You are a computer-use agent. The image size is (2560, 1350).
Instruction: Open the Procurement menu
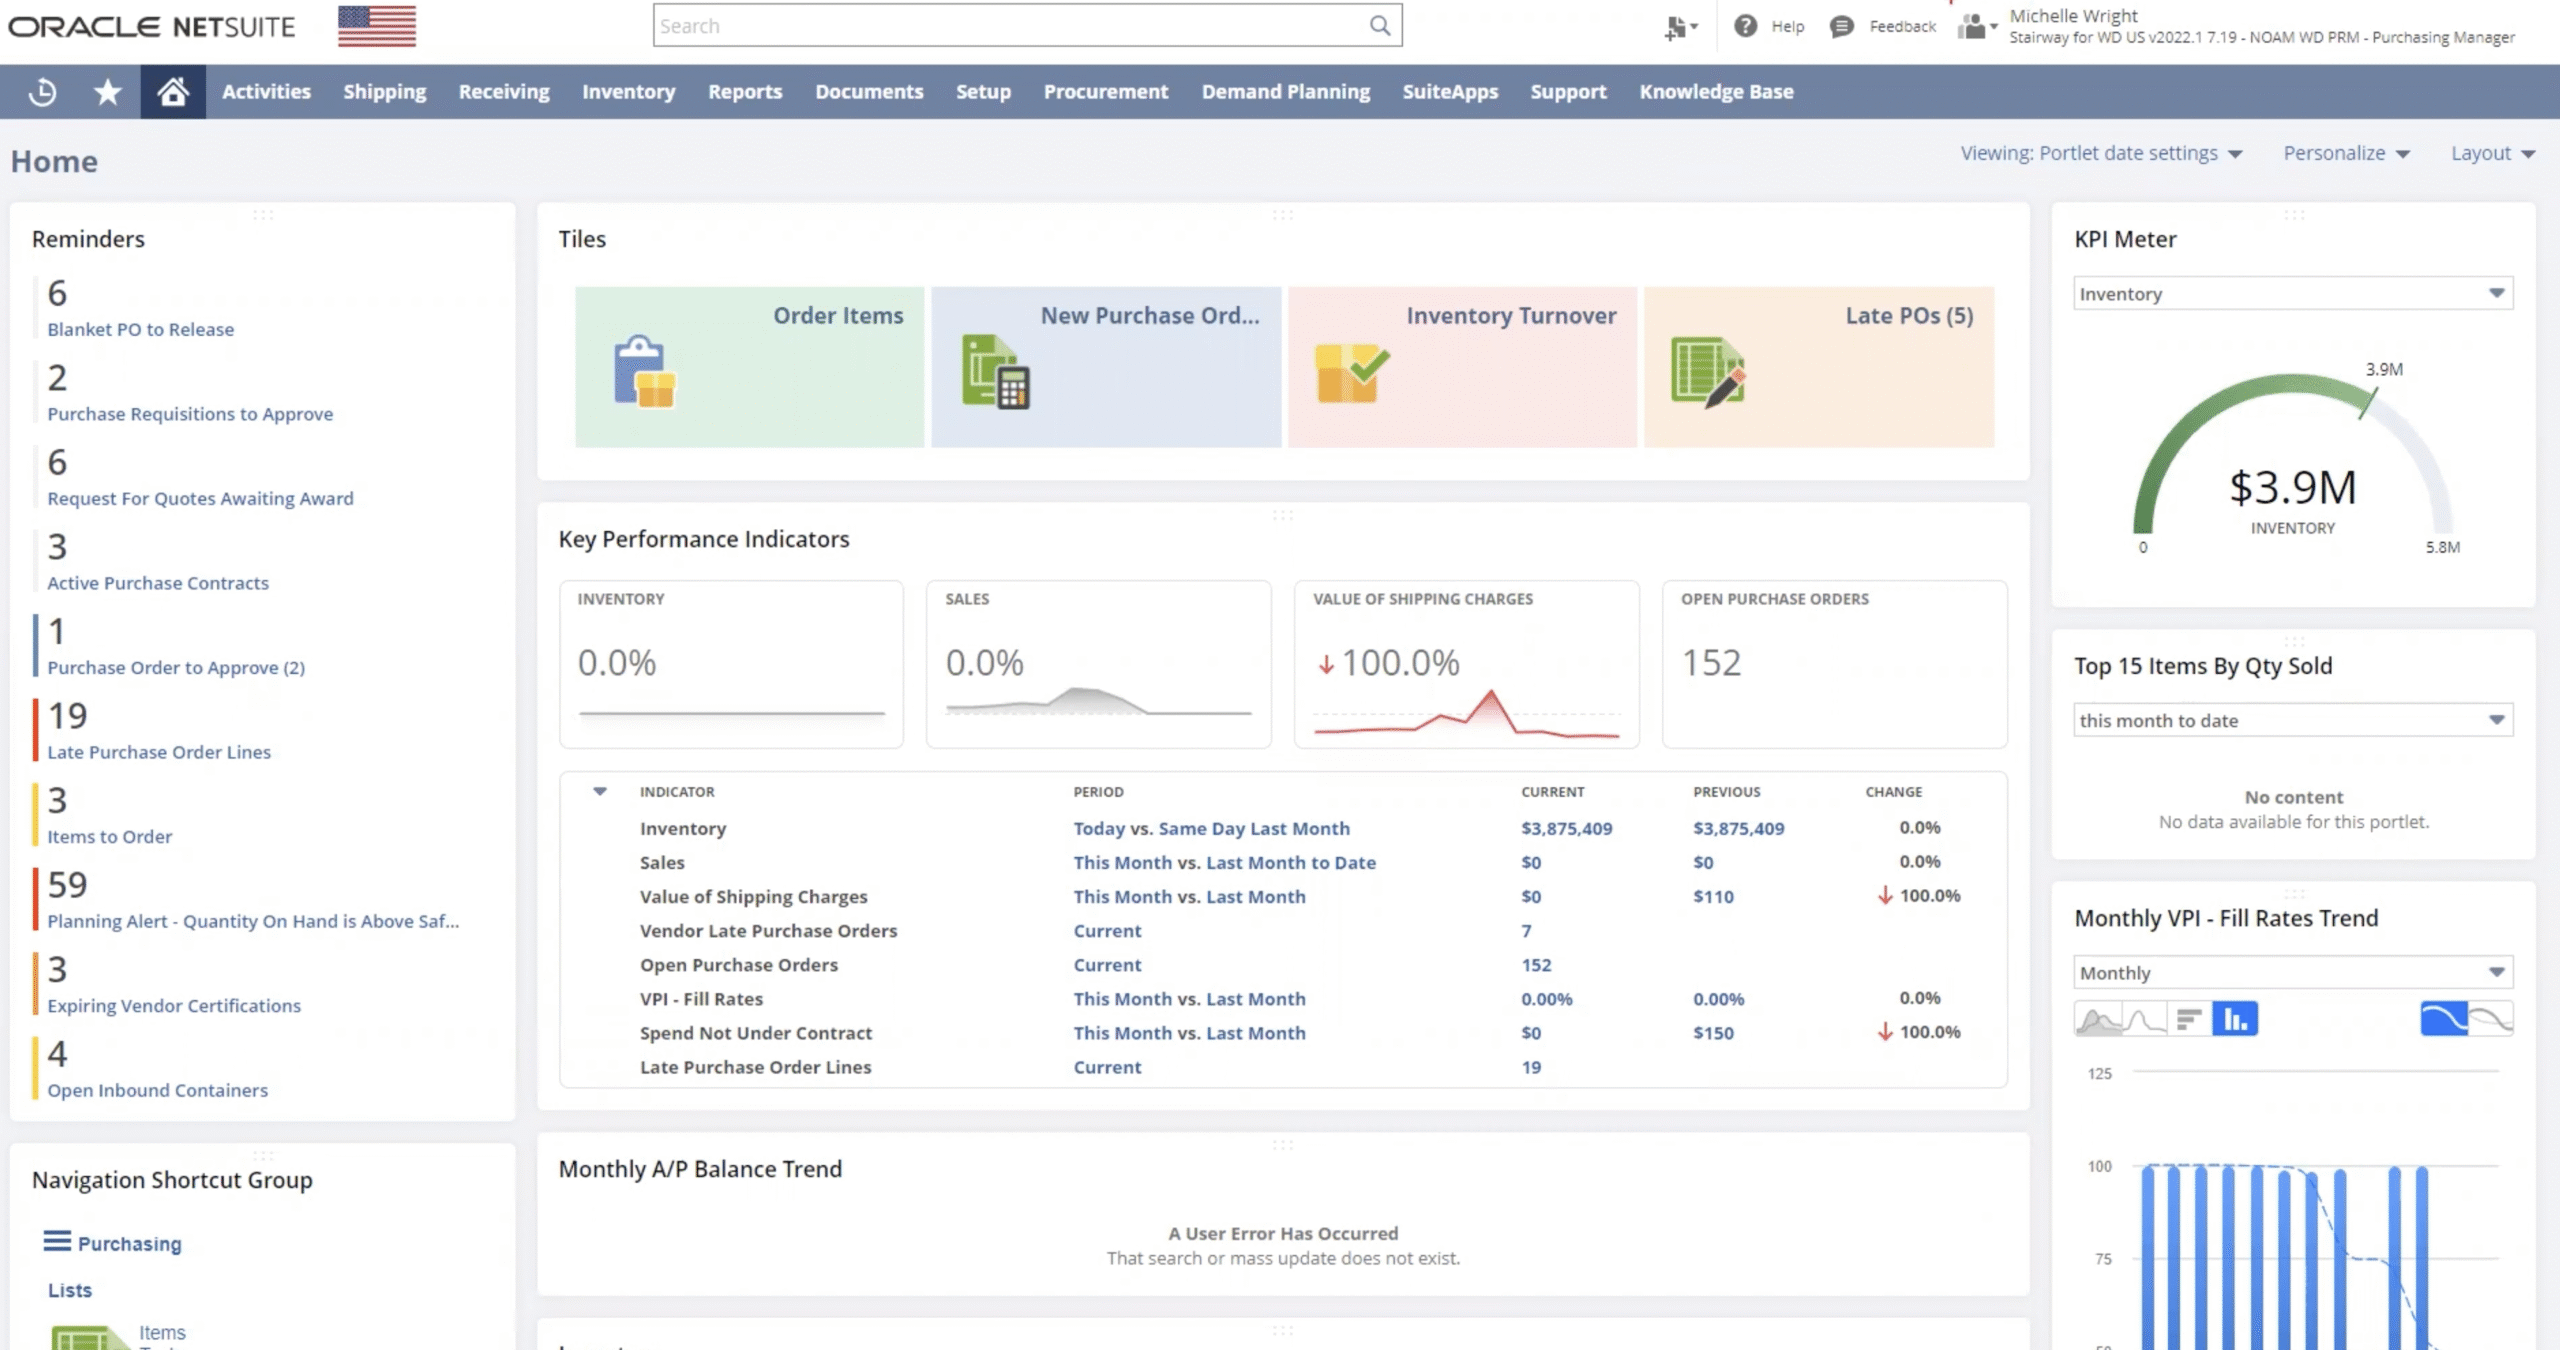tap(1105, 91)
